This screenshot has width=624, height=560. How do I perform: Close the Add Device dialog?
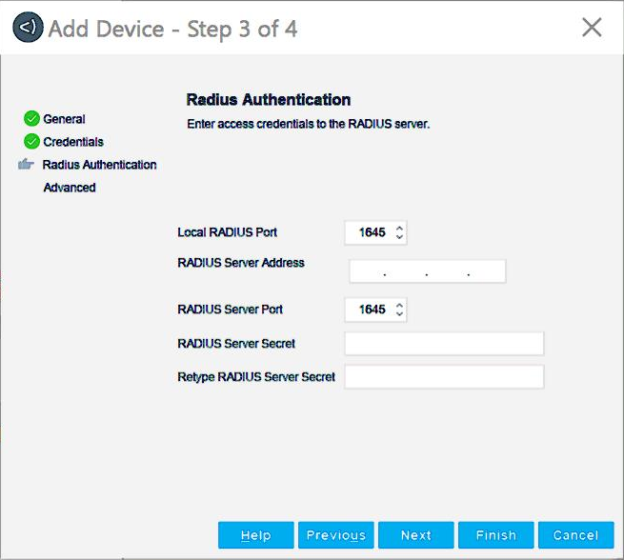[x=592, y=28]
